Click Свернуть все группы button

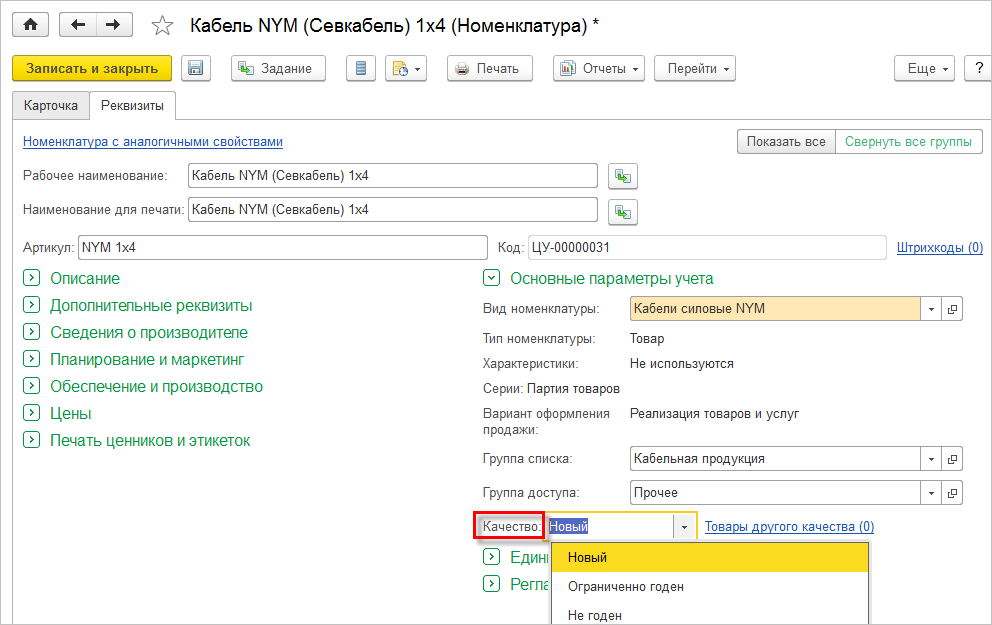(x=908, y=142)
